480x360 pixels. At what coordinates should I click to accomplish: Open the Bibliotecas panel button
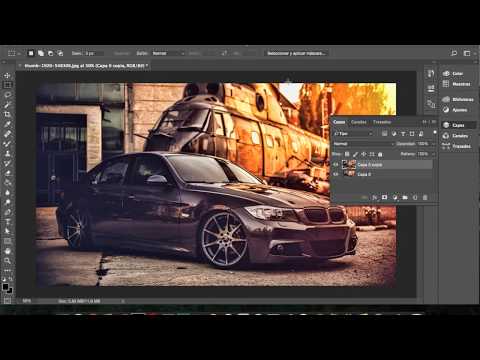458,99
